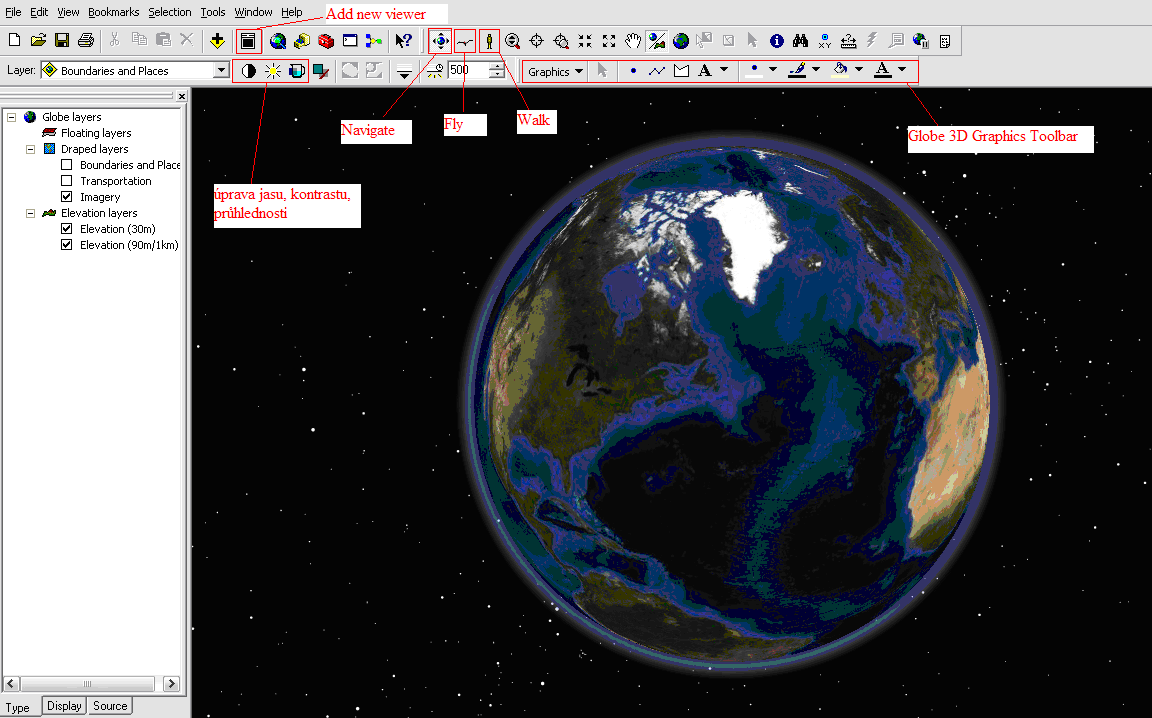
Task: Open the Tools menu
Action: [x=213, y=12]
